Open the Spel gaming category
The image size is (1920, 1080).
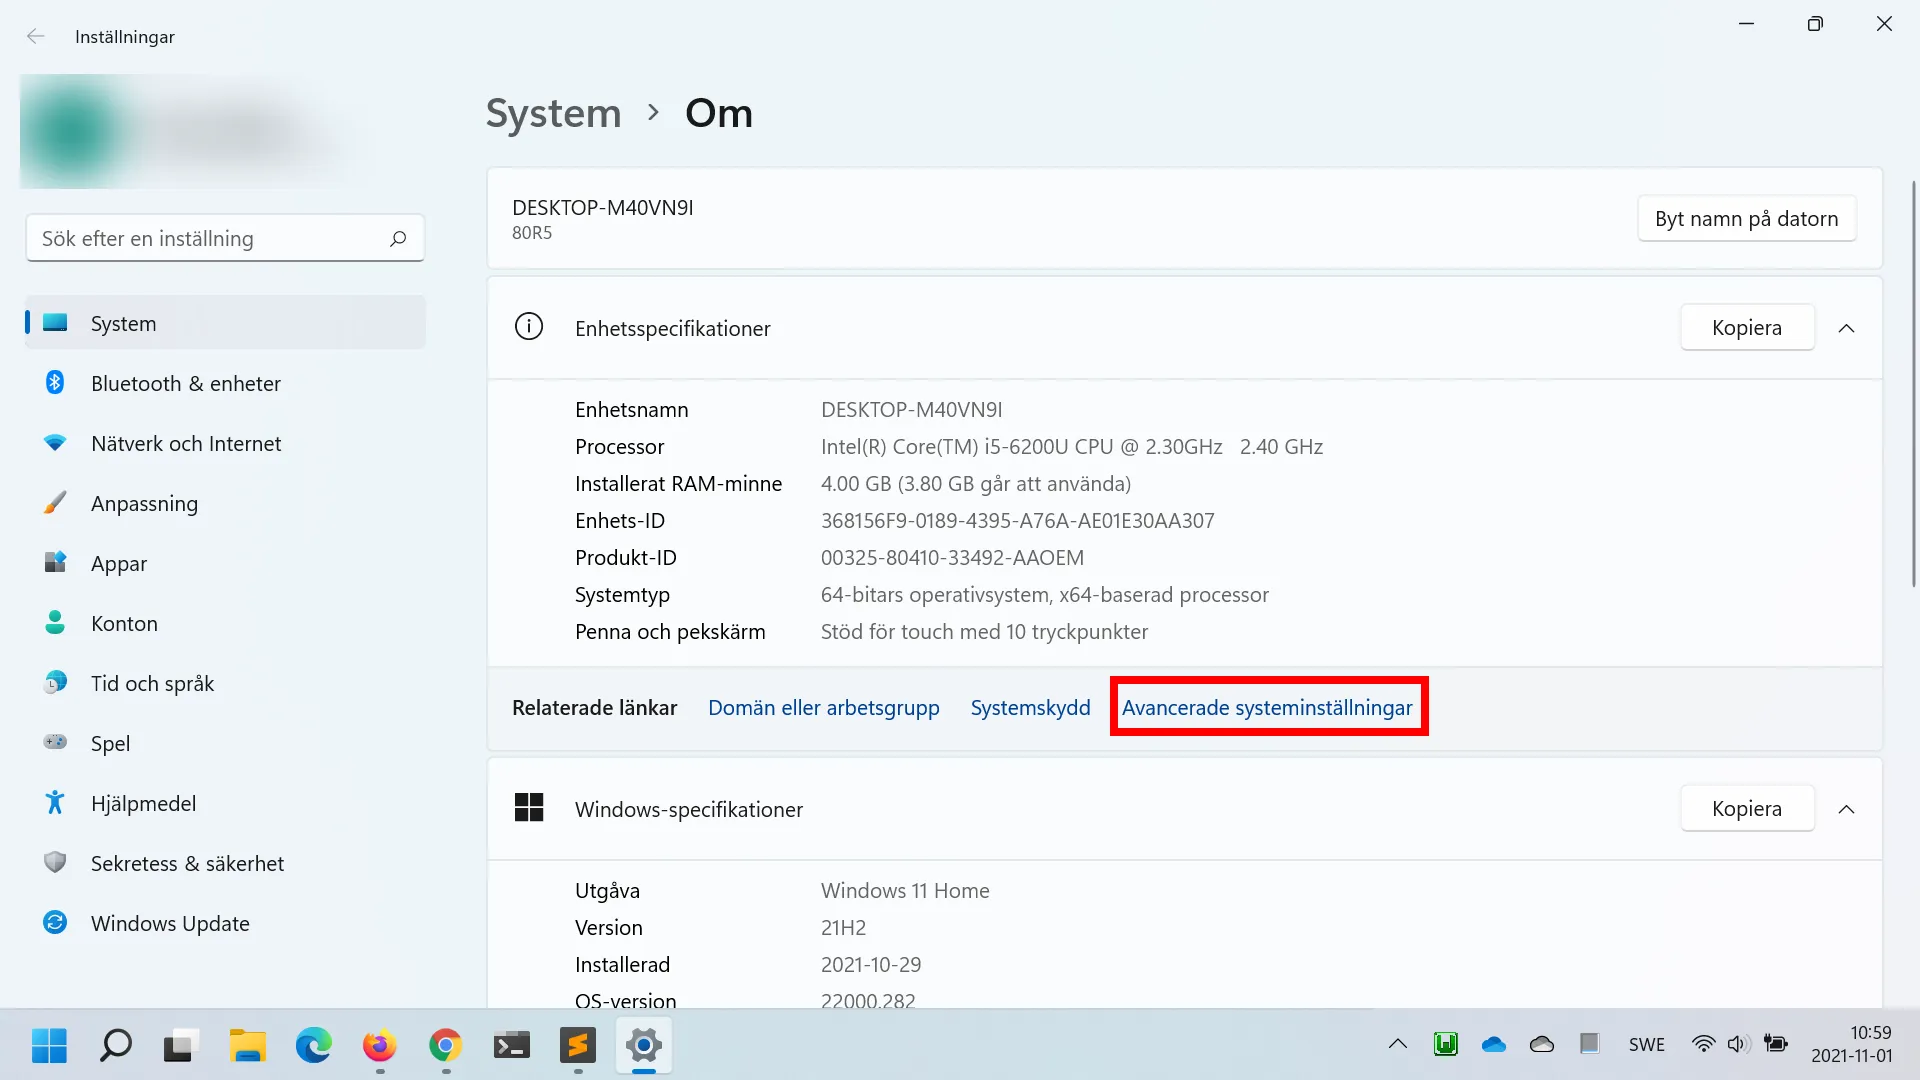coord(110,743)
